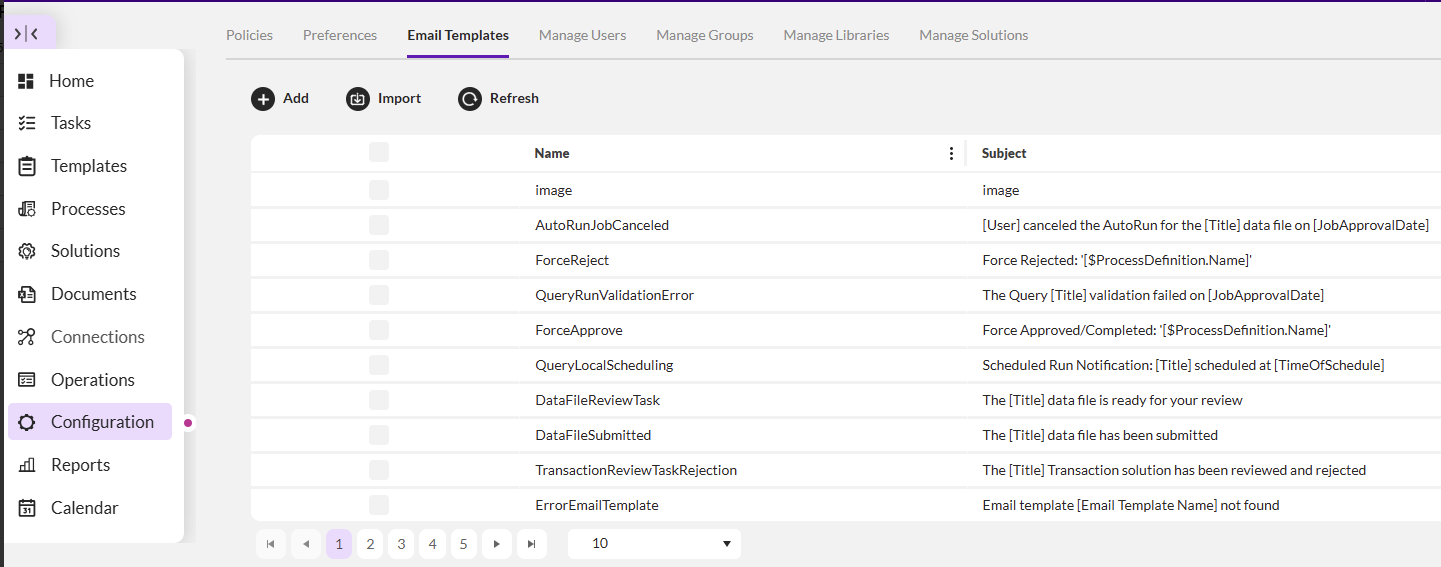Screen dimensions: 1441x567
Task: Switch to the Policies tab
Action: tap(249, 35)
